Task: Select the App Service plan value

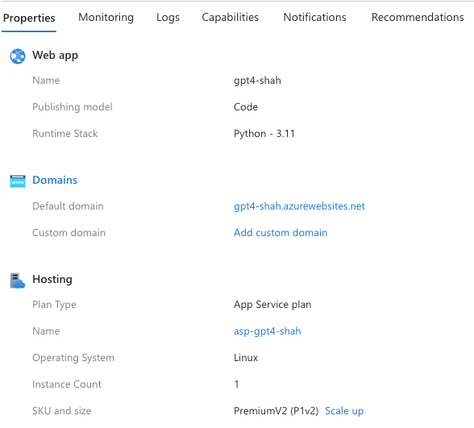Action: (x=272, y=305)
